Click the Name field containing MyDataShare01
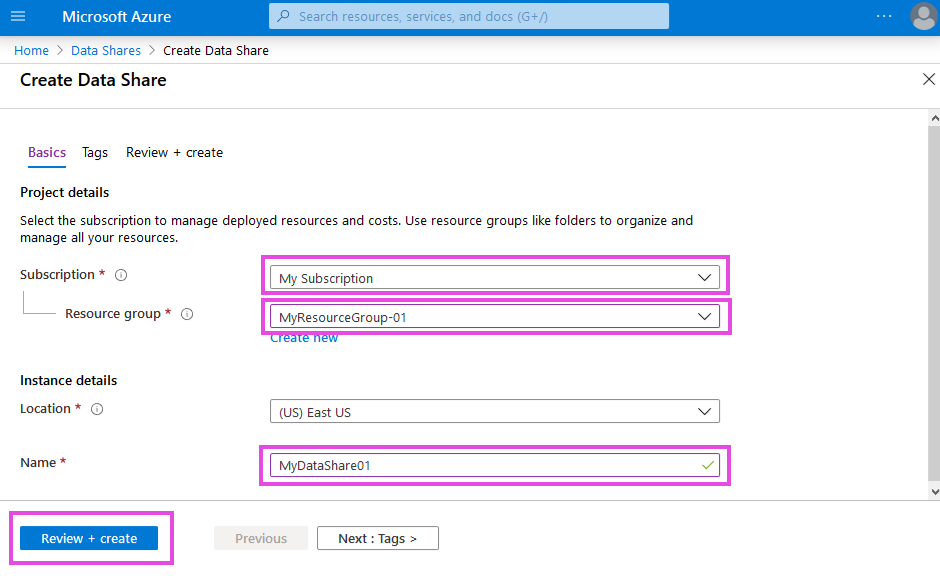Screen dimensions: 940x581 pyautogui.click(x=495, y=465)
